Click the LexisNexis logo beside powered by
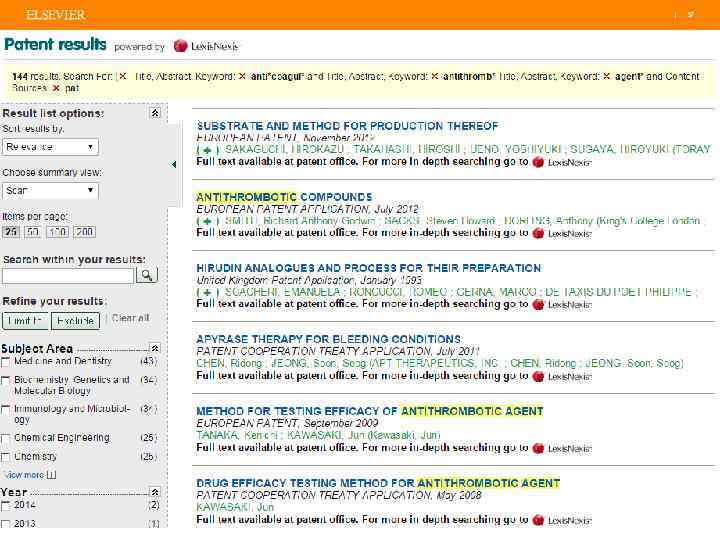 pyautogui.click(x=206, y=46)
